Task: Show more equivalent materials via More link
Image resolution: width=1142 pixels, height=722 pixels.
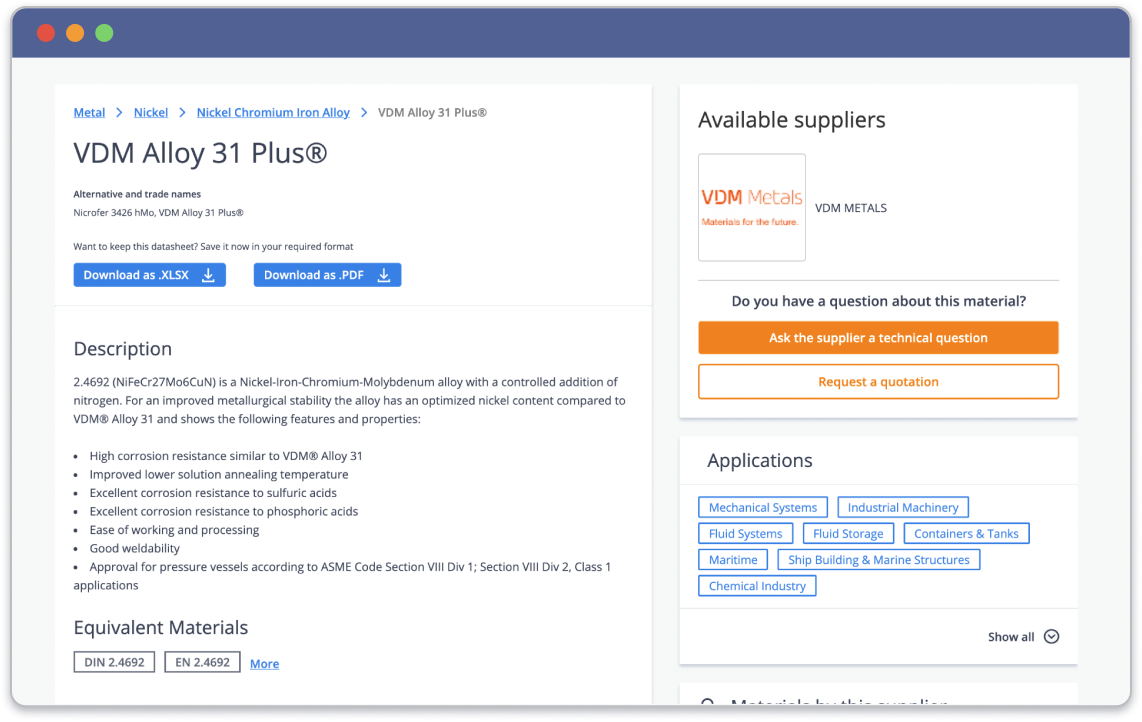Action: [264, 664]
